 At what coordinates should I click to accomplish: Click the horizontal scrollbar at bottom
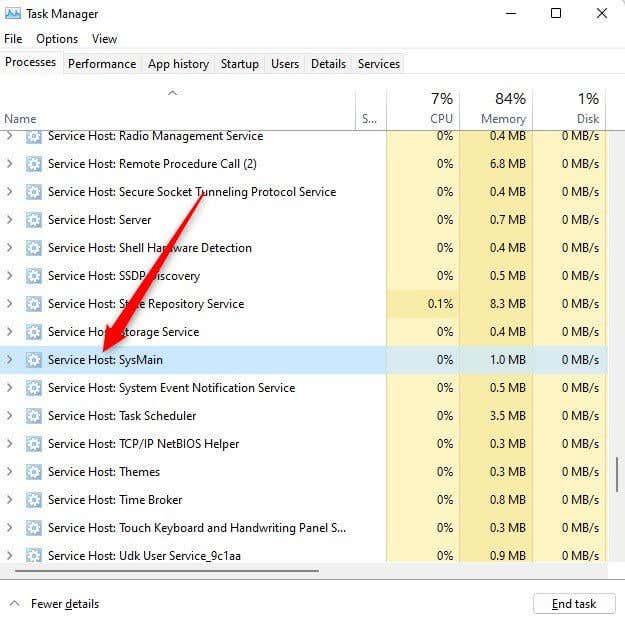point(167,571)
